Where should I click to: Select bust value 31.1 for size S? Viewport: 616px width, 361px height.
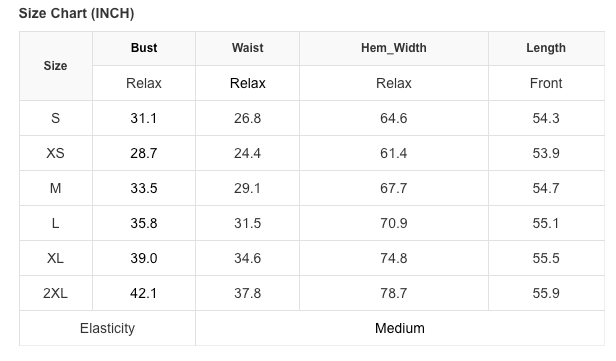click(x=144, y=118)
